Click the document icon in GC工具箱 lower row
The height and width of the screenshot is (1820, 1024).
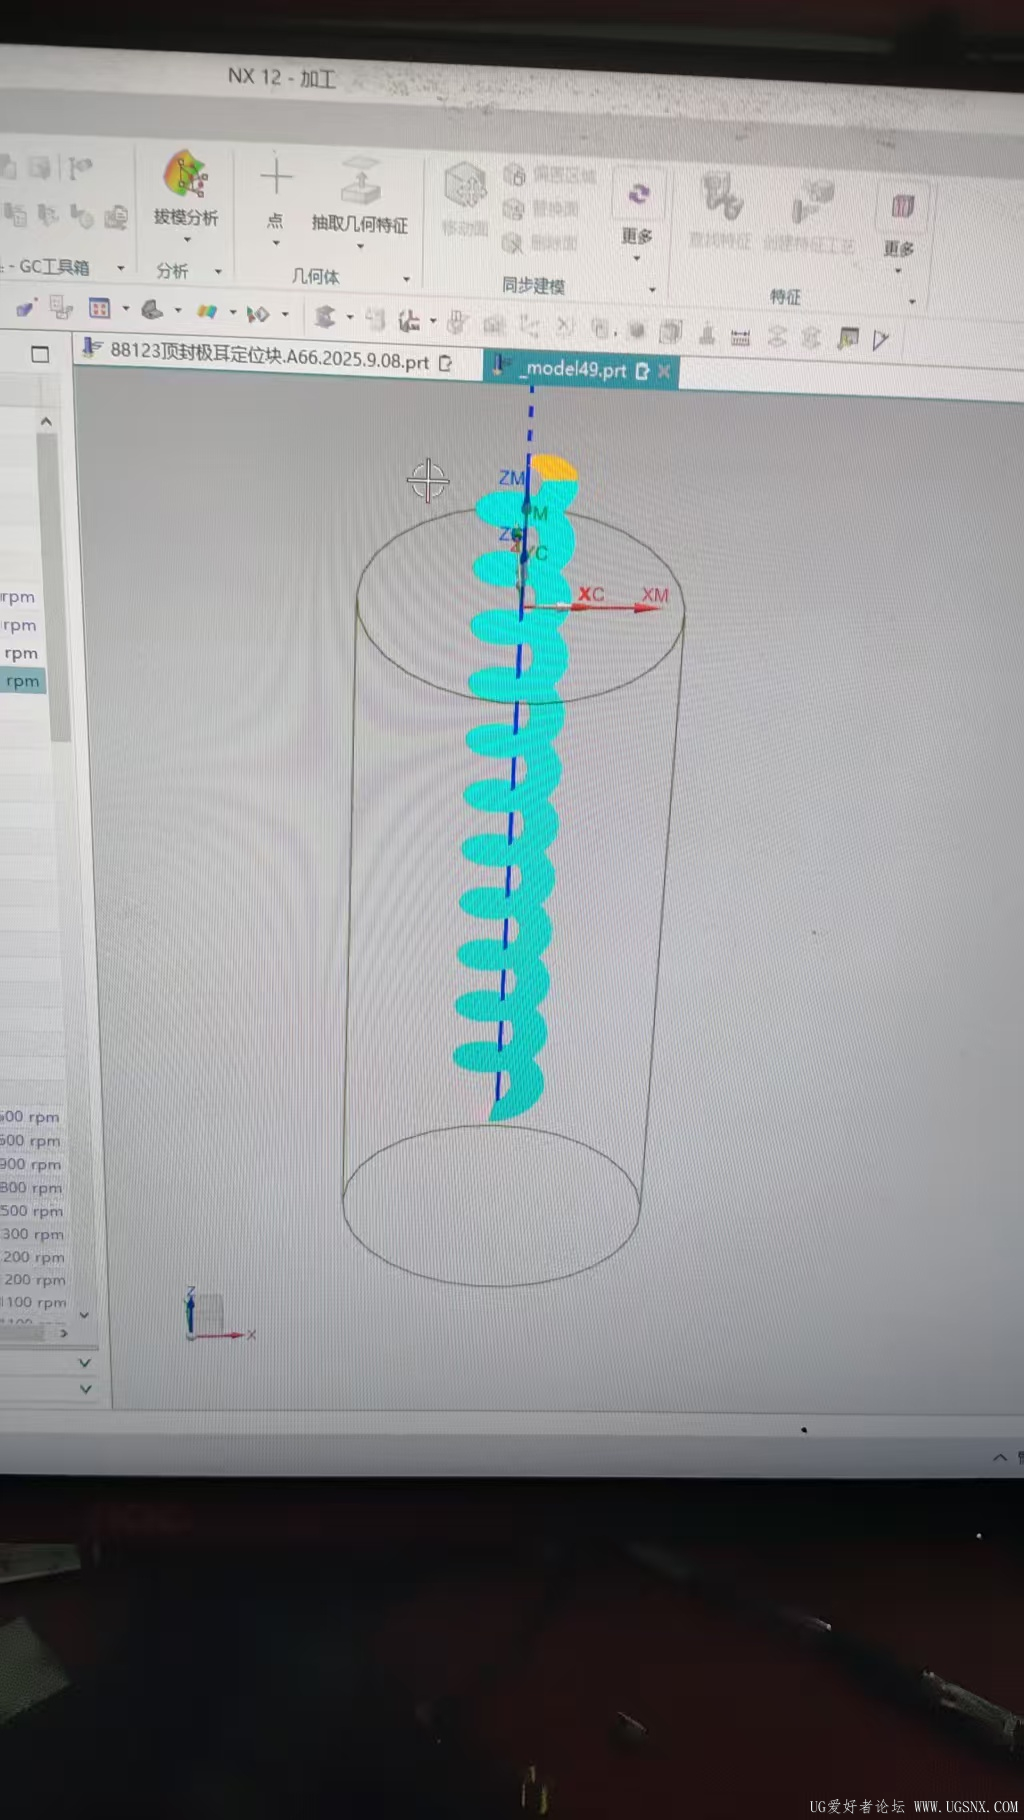[116, 217]
